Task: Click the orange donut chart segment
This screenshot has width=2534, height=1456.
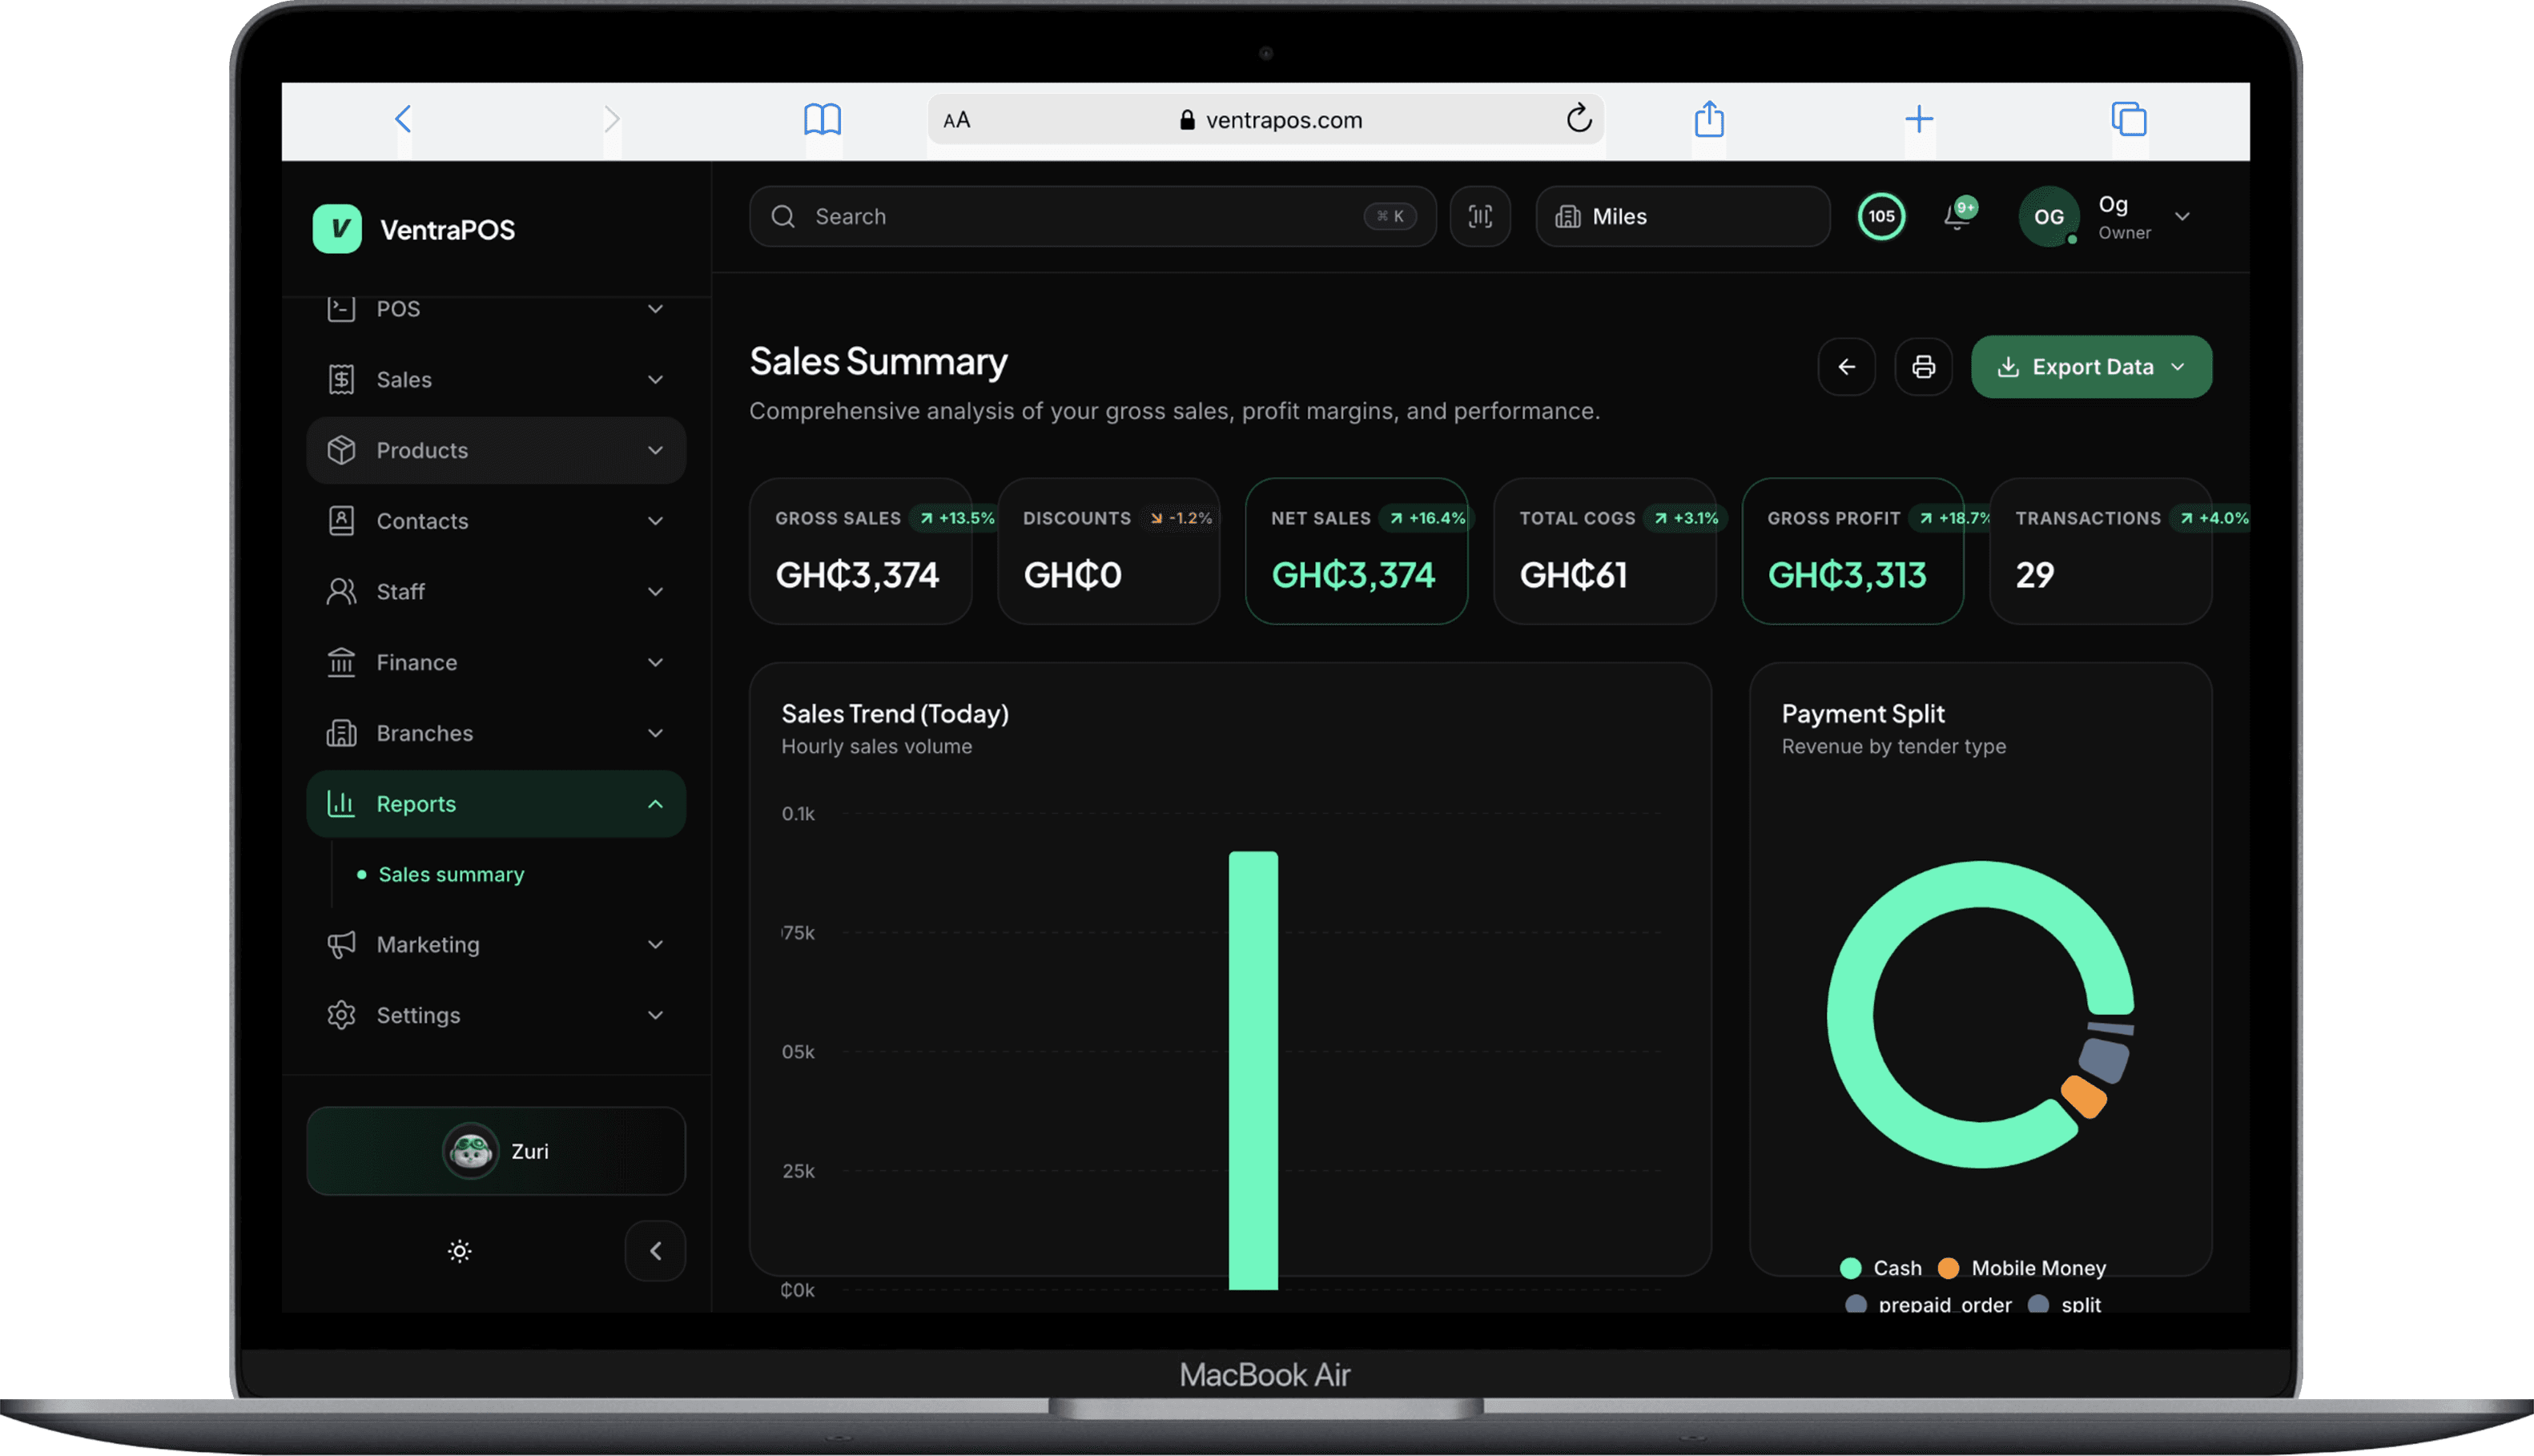Action: 2084,1097
